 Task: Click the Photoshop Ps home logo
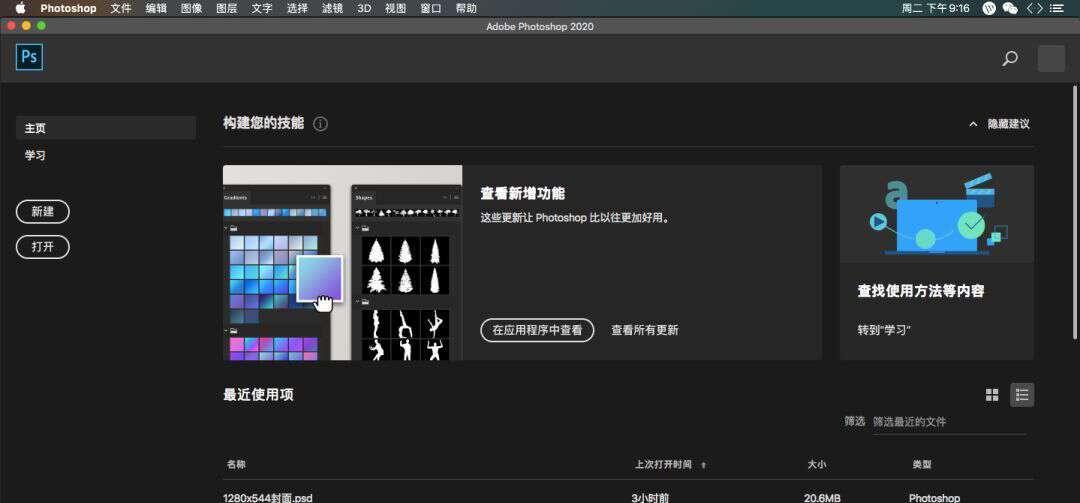[30, 57]
